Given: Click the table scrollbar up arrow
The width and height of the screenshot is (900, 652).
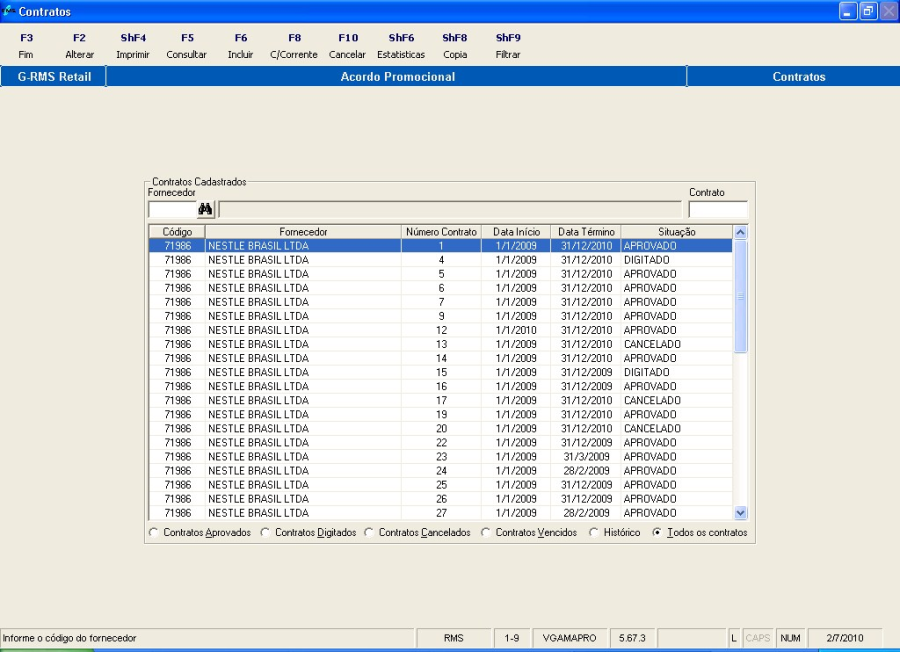Looking at the screenshot, I should coord(740,232).
